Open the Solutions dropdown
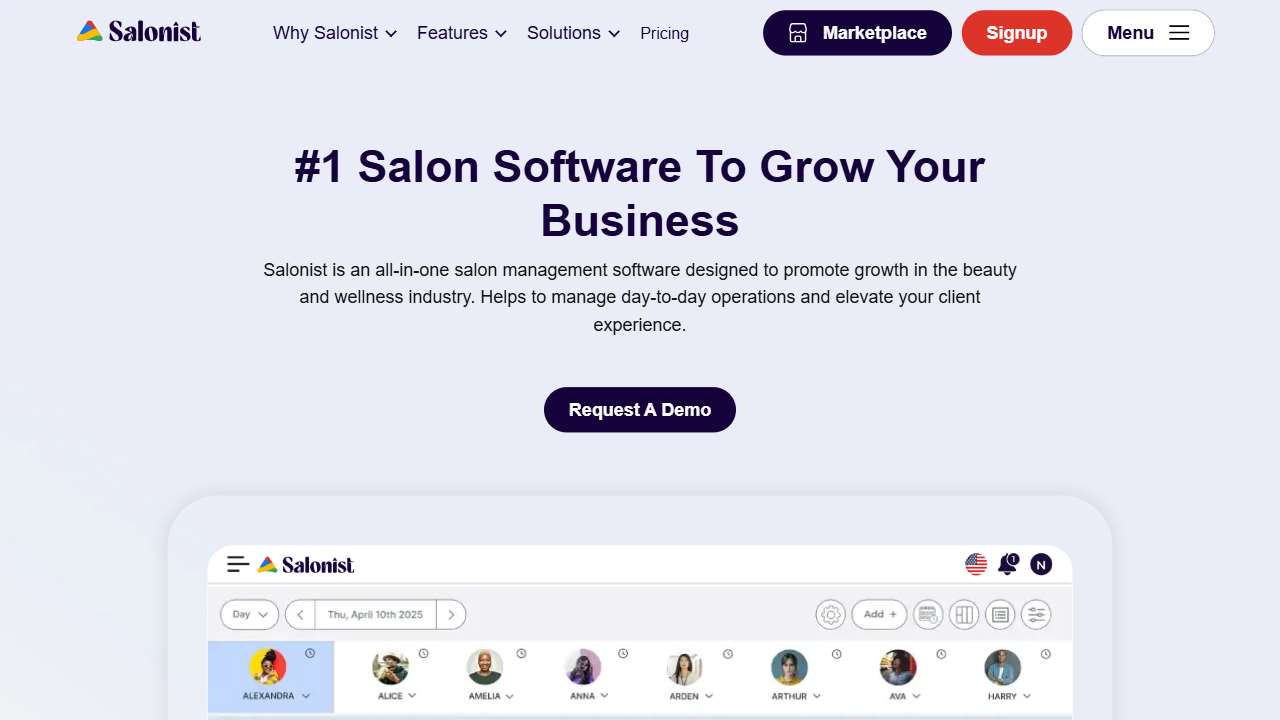The width and height of the screenshot is (1280, 720). pos(574,33)
